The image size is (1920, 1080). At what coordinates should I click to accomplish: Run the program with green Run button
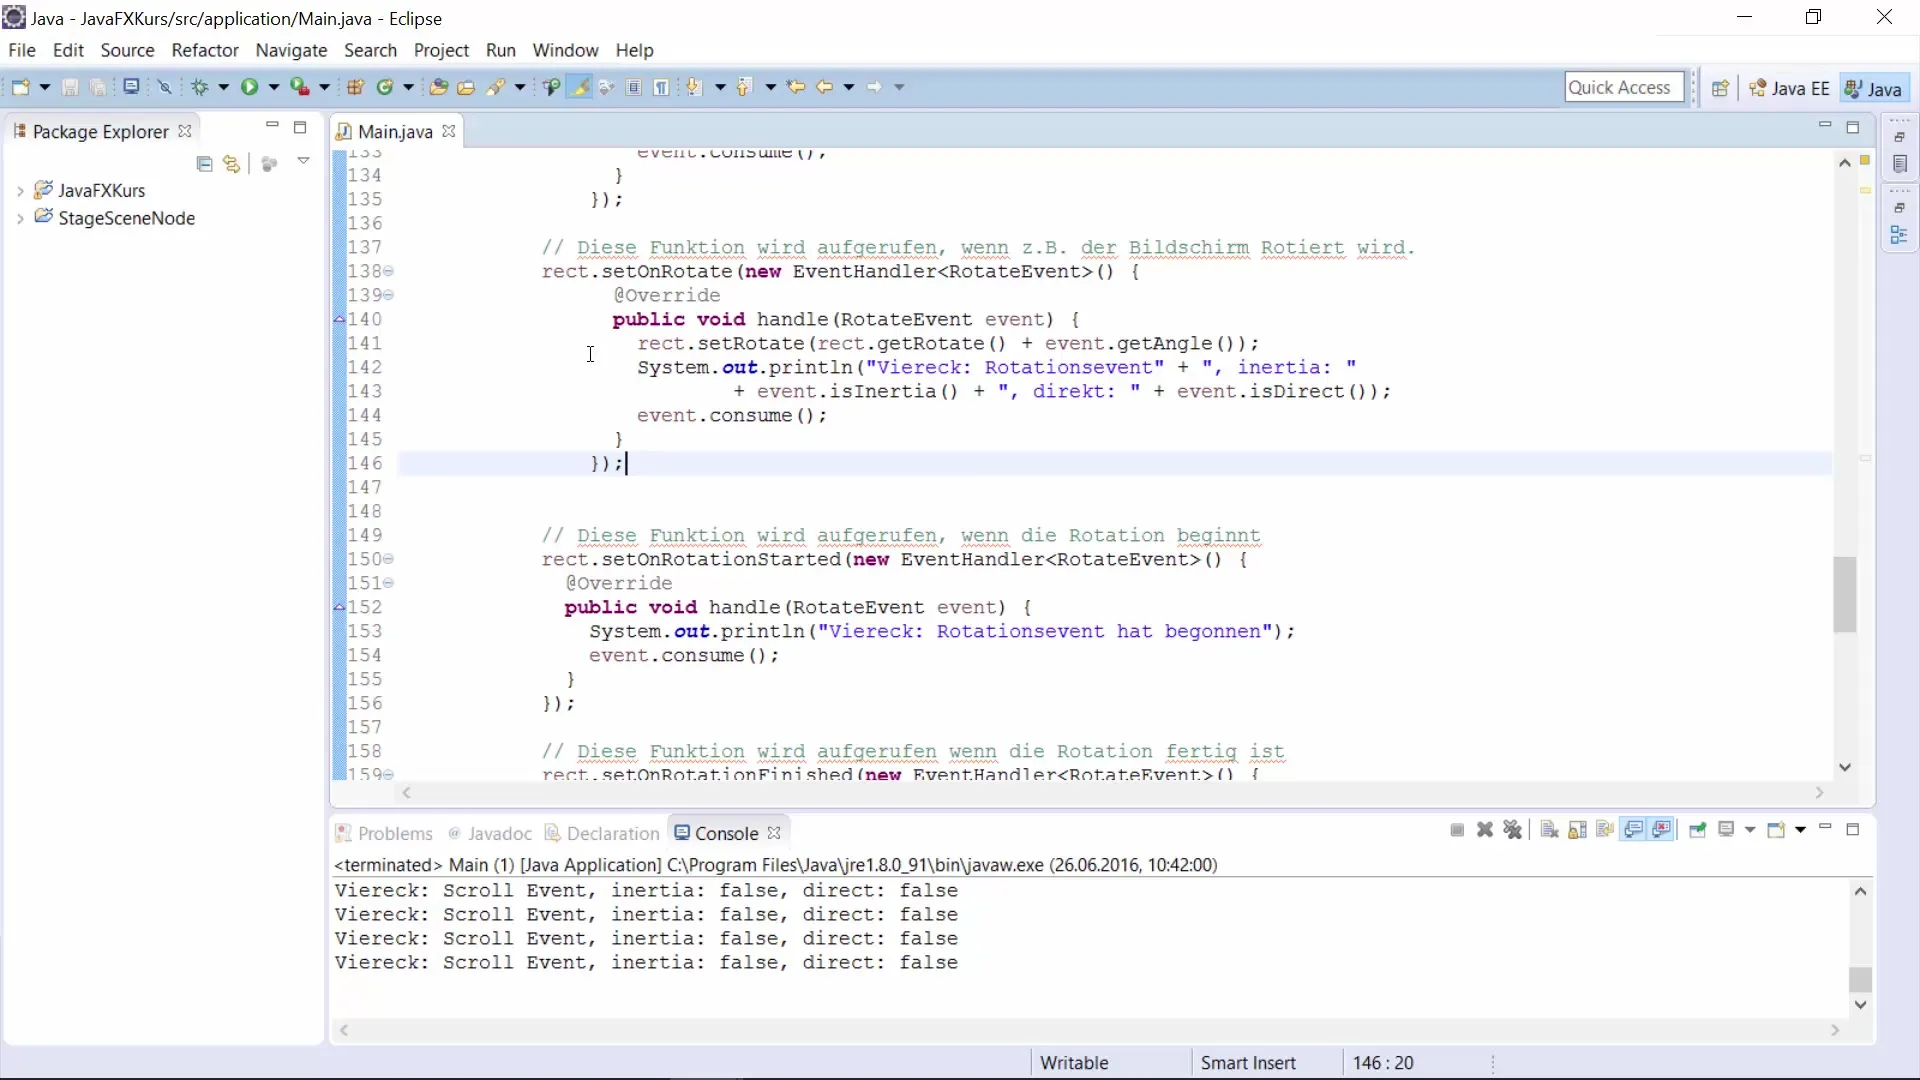point(249,87)
